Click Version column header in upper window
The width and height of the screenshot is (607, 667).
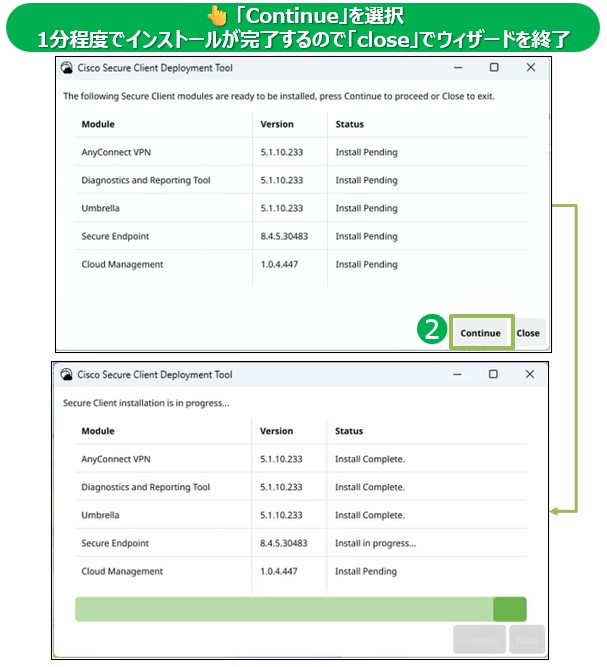(x=277, y=124)
